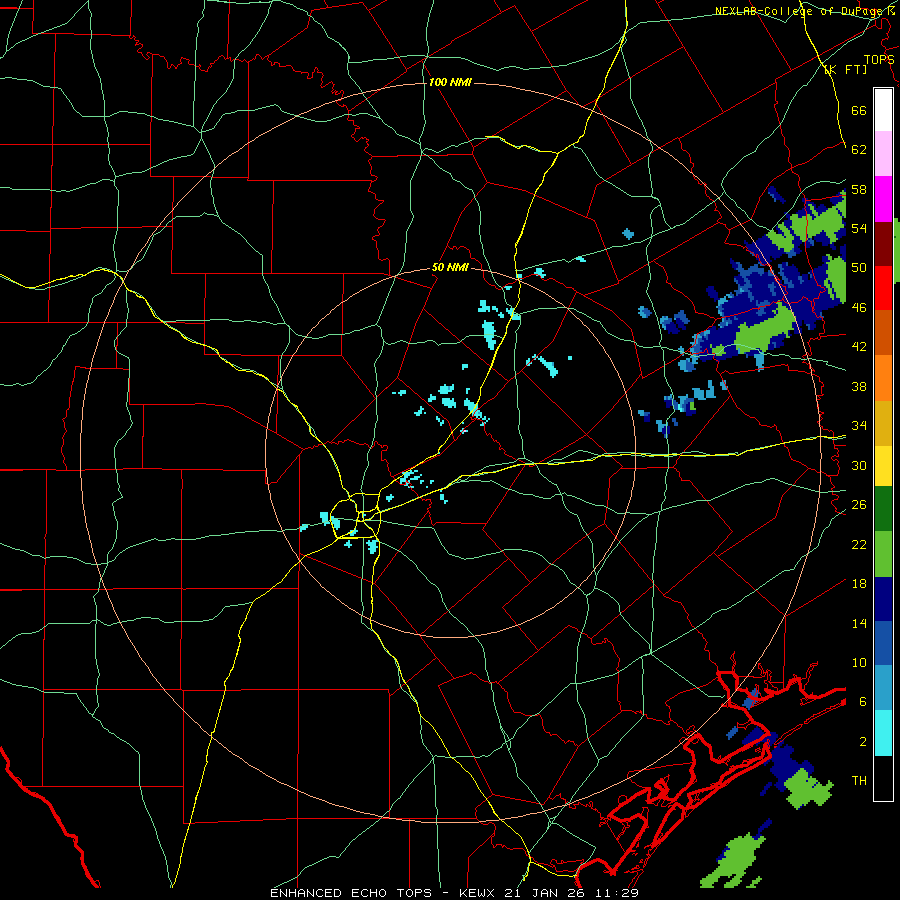Screen dimensions: 900x900
Task: Click the legend value "50"
Action: pyautogui.click(x=859, y=268)
